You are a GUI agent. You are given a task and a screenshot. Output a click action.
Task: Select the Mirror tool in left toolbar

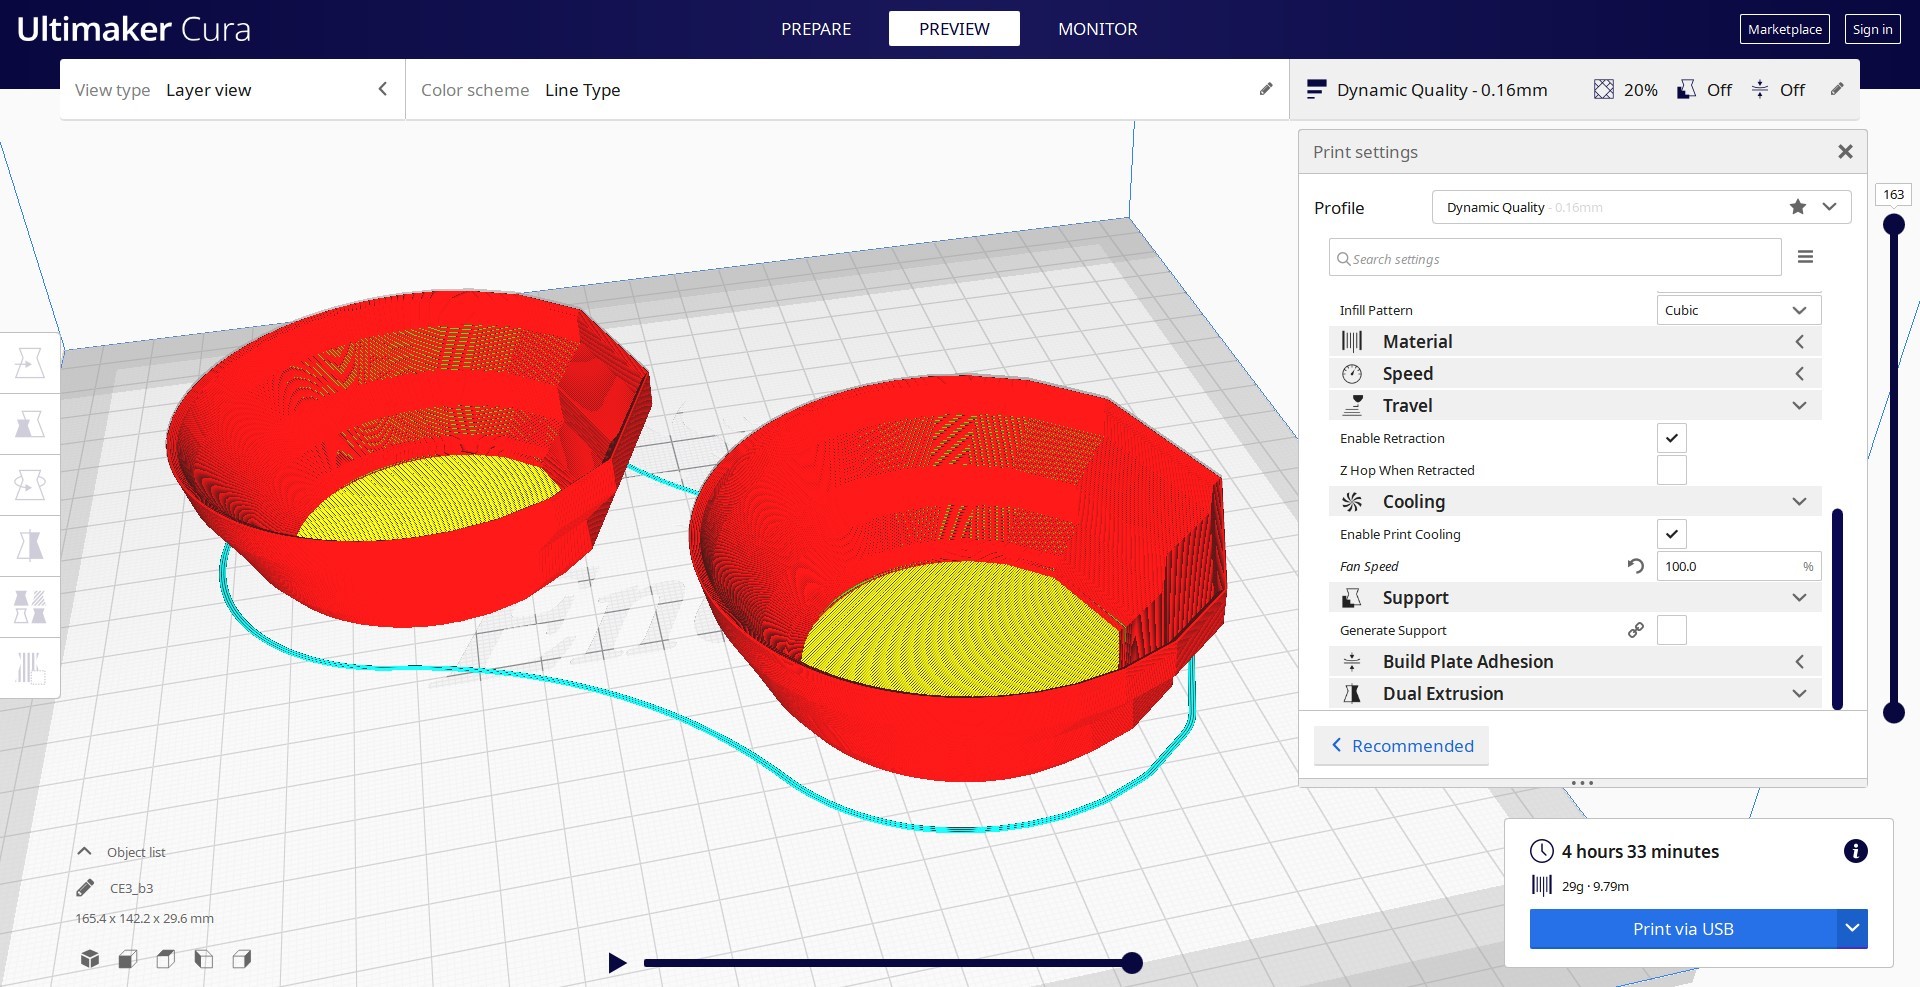(30, 546)
